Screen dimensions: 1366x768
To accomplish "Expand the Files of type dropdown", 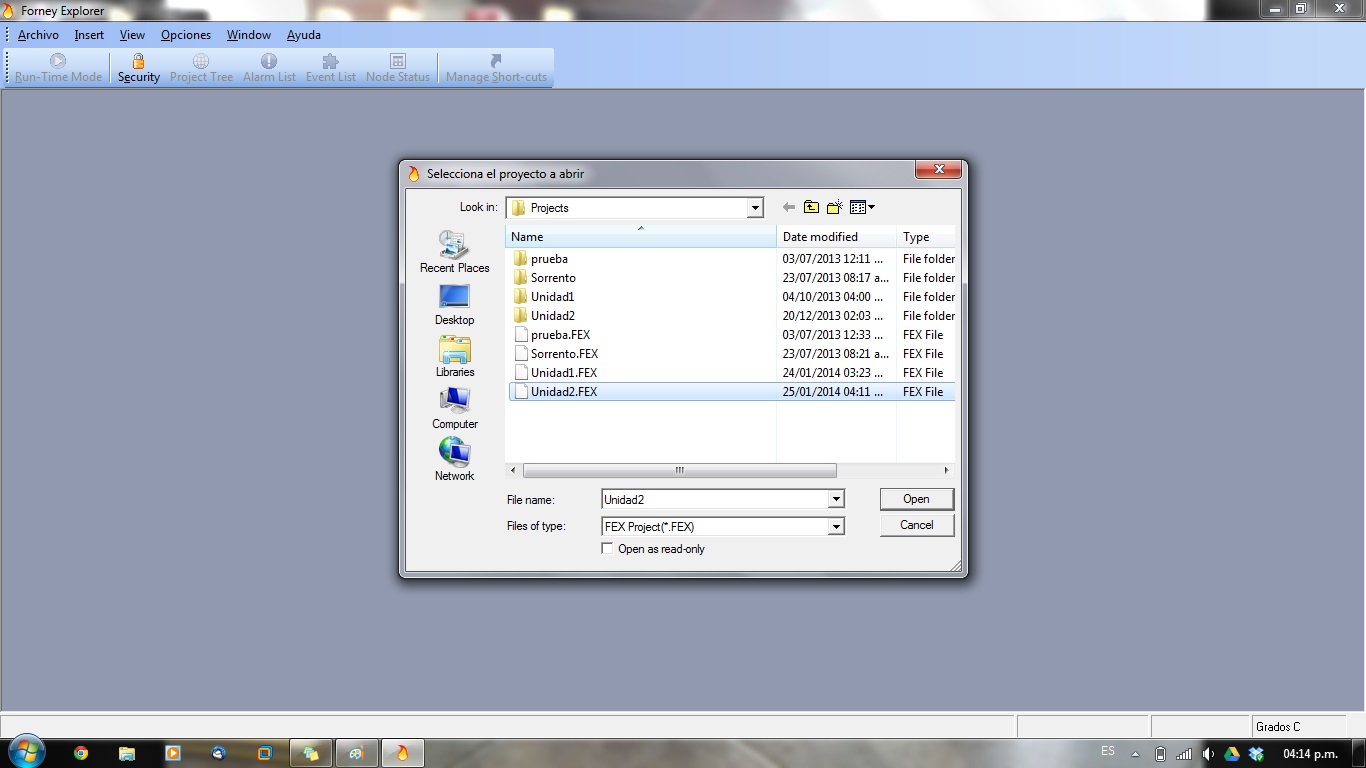I will pos(836,527).
